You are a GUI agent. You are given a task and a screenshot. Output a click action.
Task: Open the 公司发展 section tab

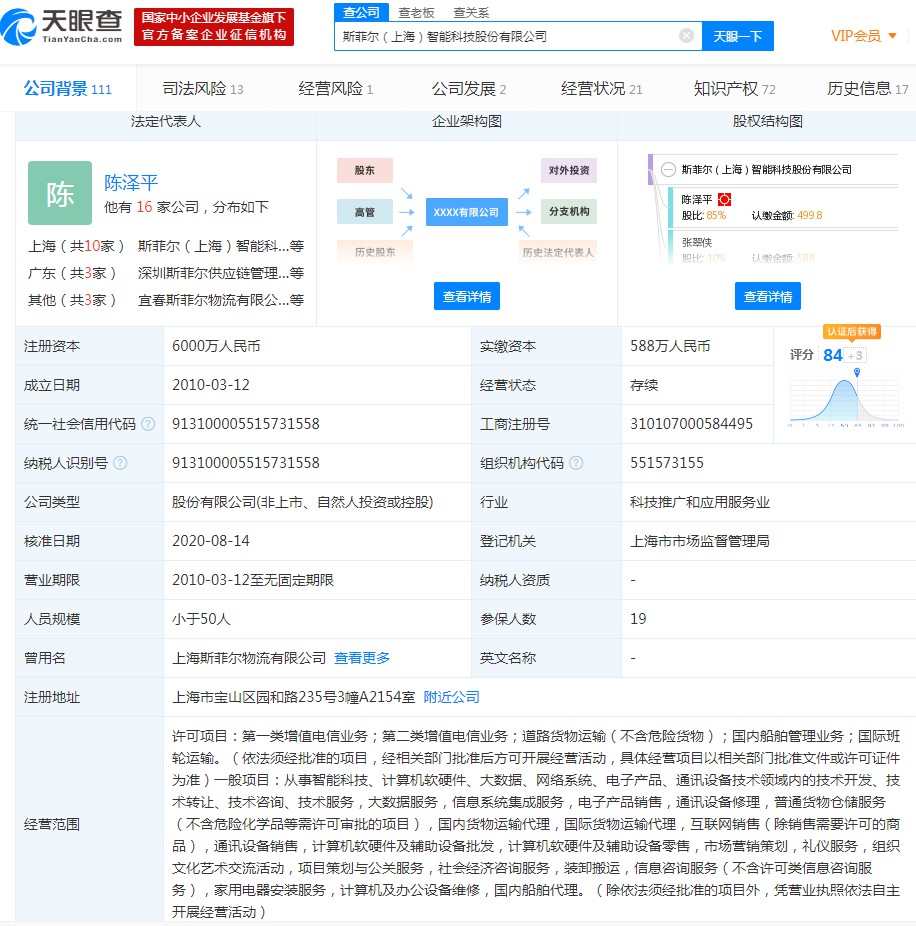click(468, 89)
